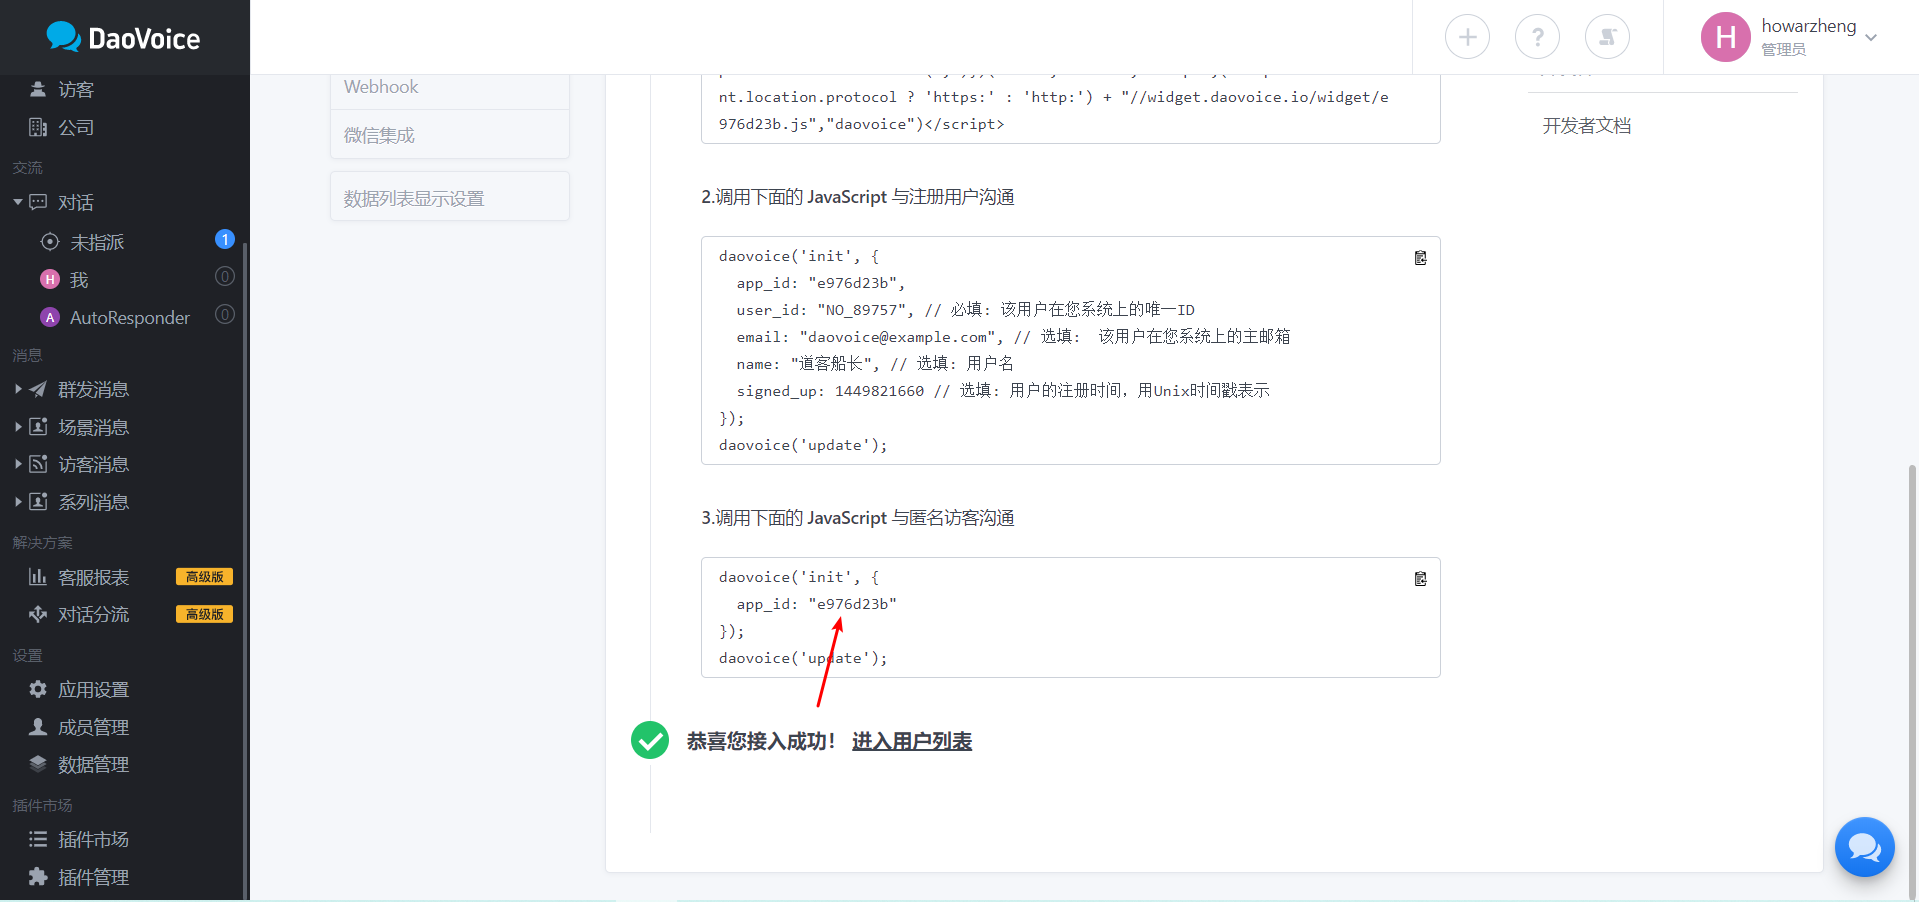
Task: Open the question mark help icon
Action: 1537,37
